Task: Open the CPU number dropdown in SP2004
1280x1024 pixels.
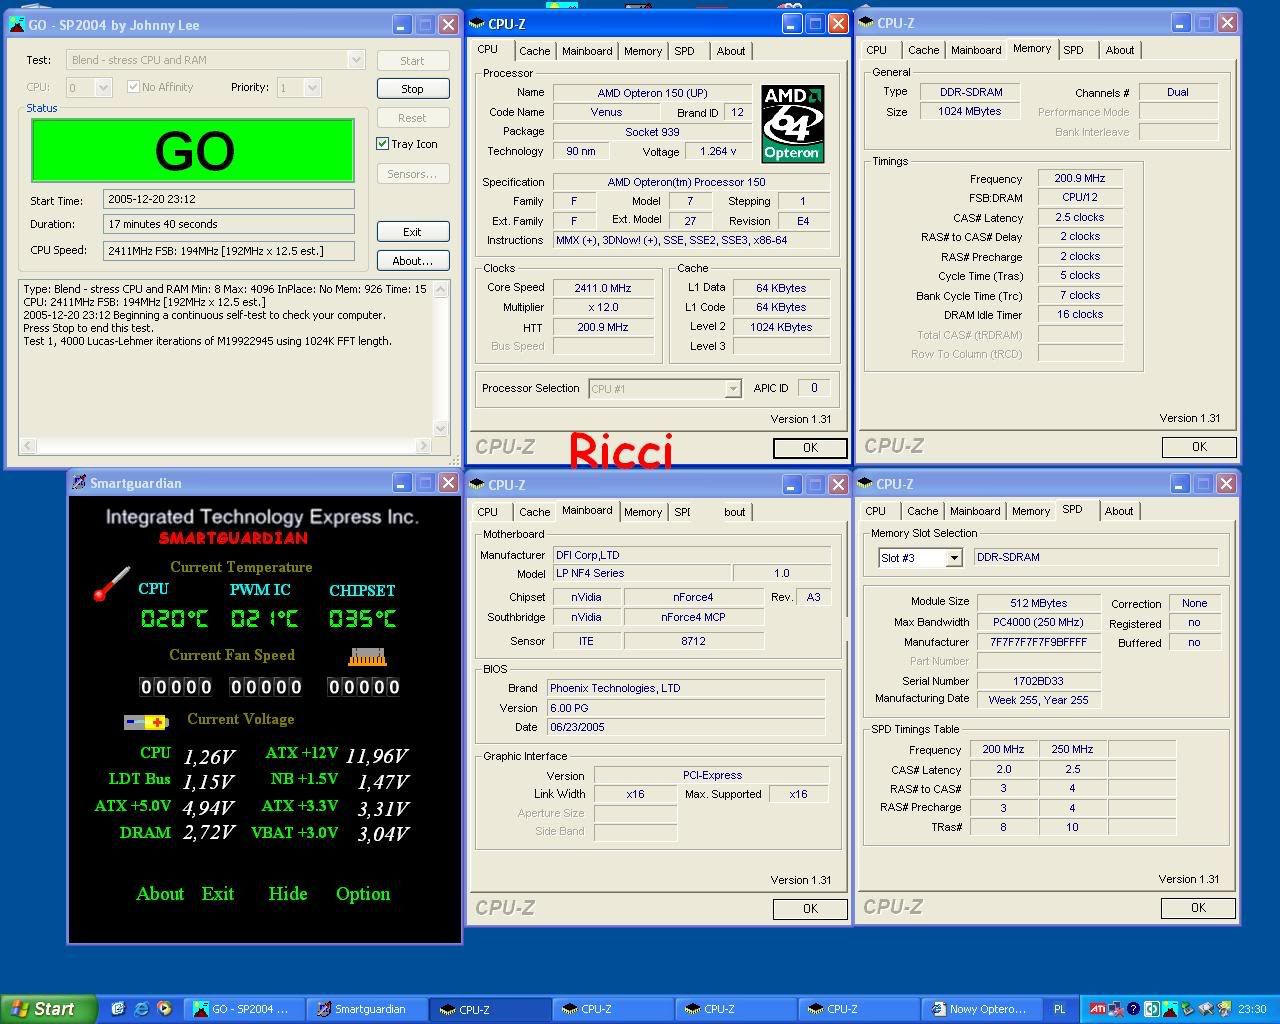Action: [x=102, y=88]
